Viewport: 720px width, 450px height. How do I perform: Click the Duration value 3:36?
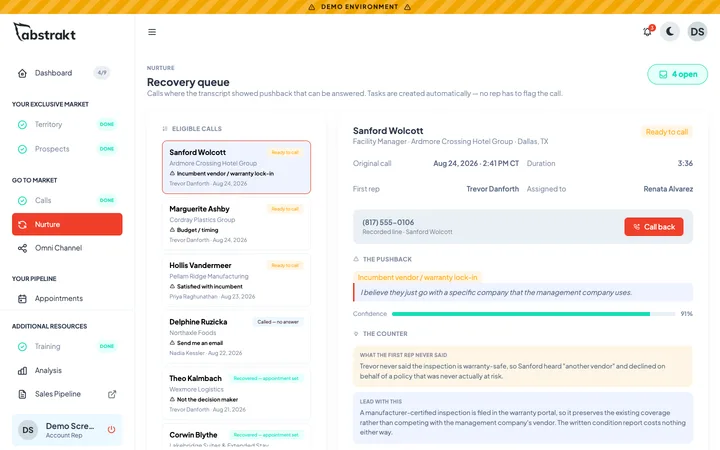[685, 163]
